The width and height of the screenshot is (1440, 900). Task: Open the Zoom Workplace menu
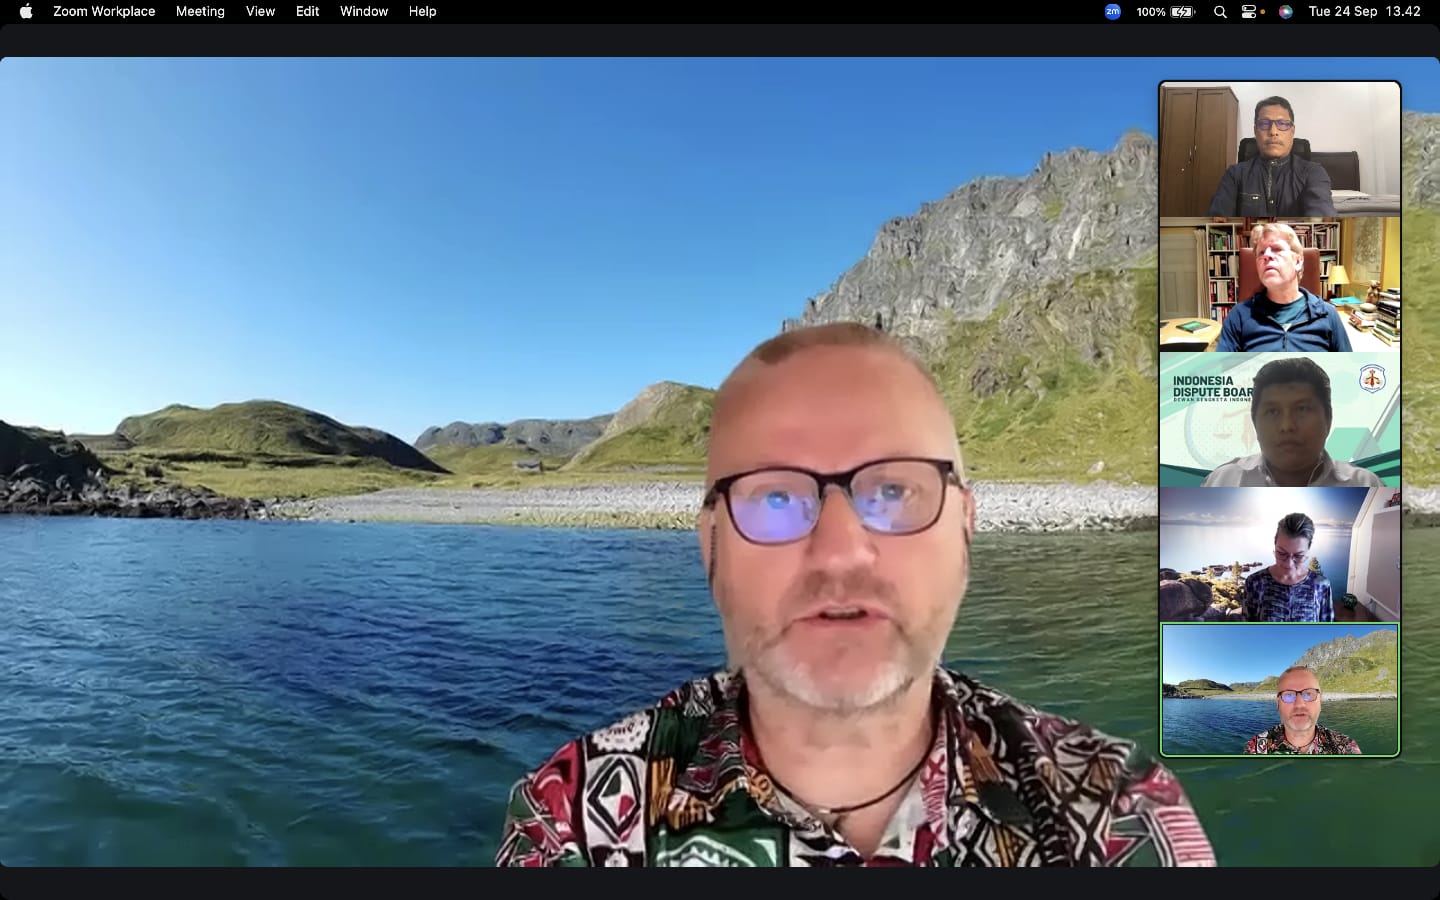click(x=104, y=12)
